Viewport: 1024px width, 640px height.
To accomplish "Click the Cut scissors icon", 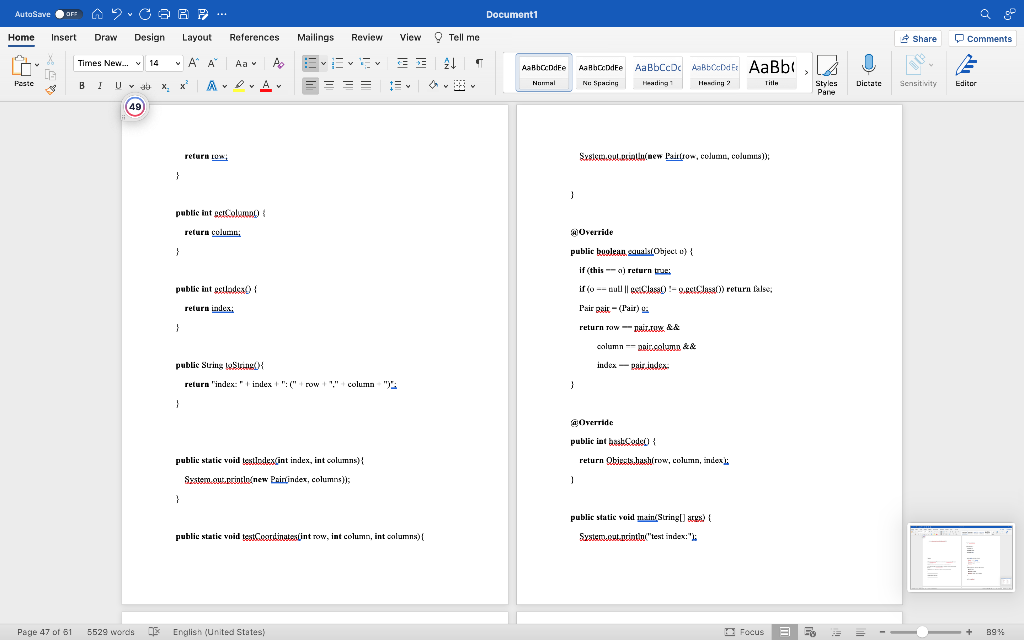I will pyautogui.click(x=50, y=60).
